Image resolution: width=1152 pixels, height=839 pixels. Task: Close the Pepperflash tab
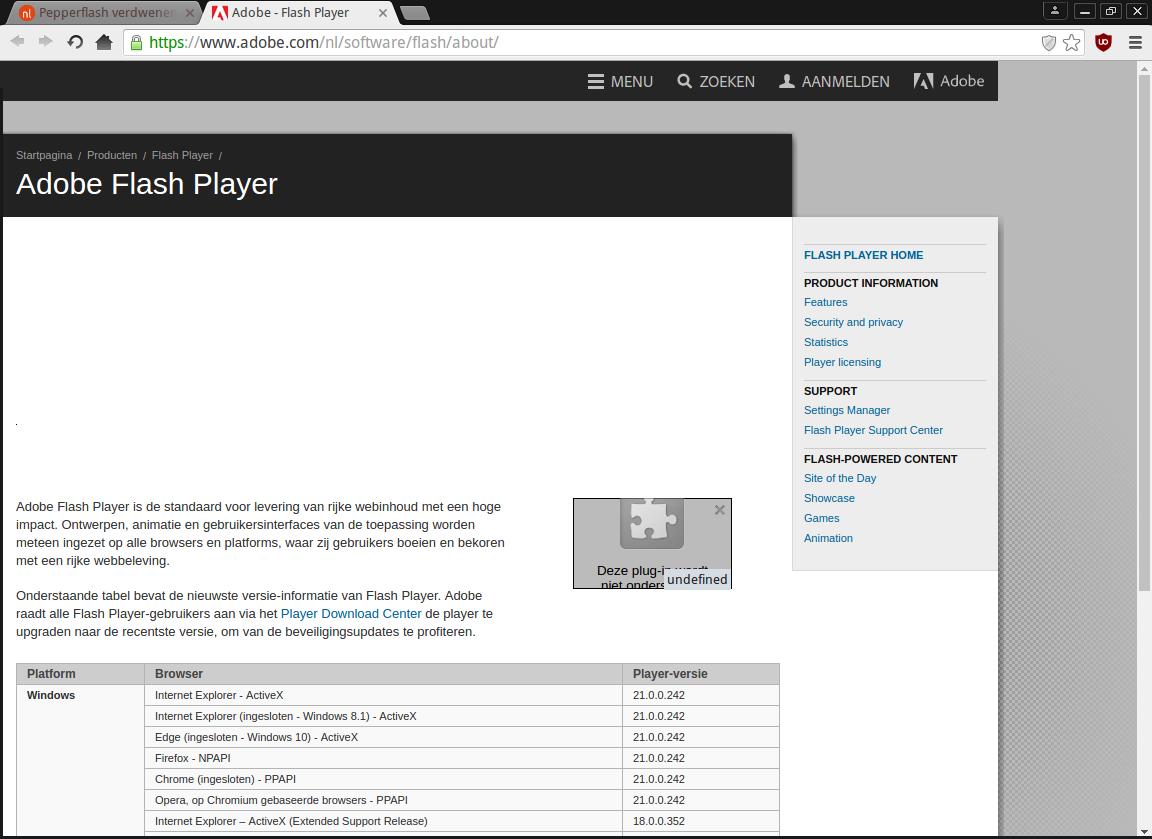[190, 13]
